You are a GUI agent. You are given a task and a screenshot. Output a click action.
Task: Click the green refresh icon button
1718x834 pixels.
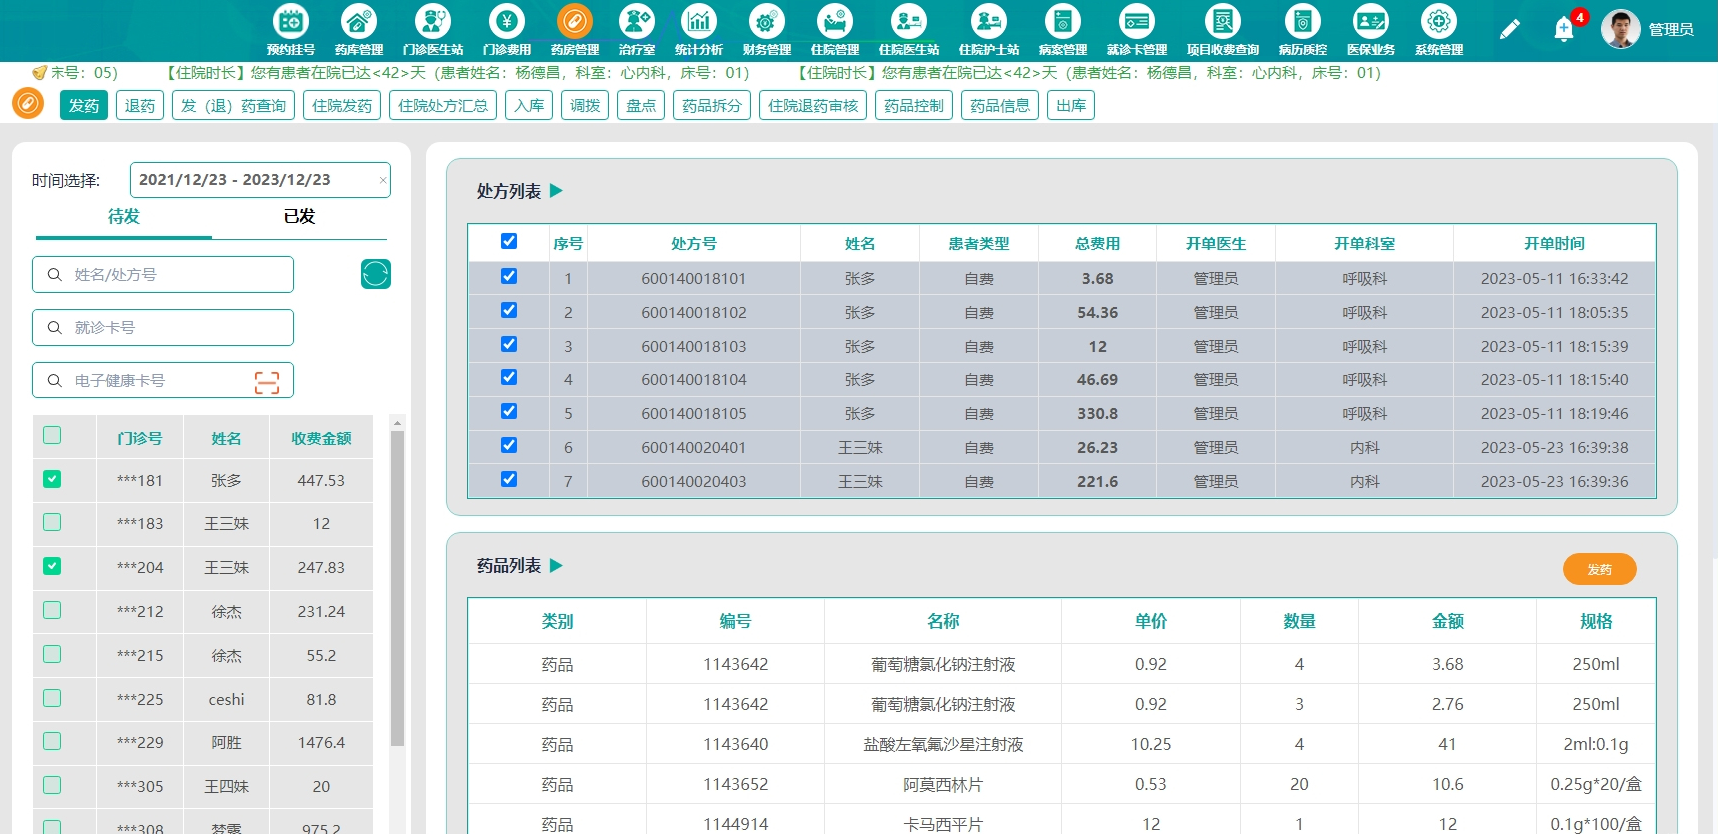(x=376, y=274)
